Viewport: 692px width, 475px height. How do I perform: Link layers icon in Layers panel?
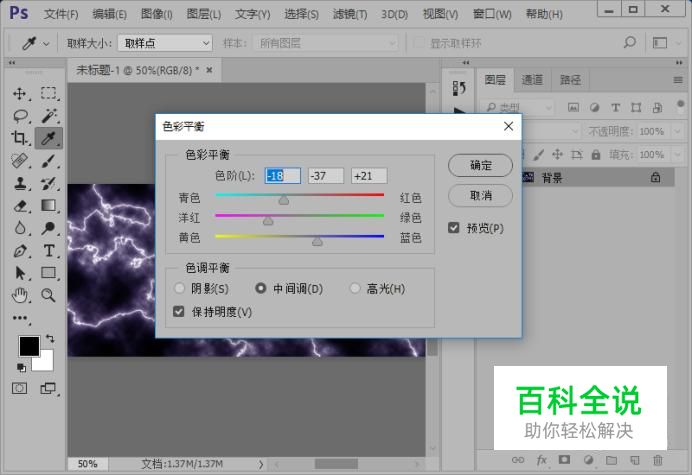click(x=518, y=460)
